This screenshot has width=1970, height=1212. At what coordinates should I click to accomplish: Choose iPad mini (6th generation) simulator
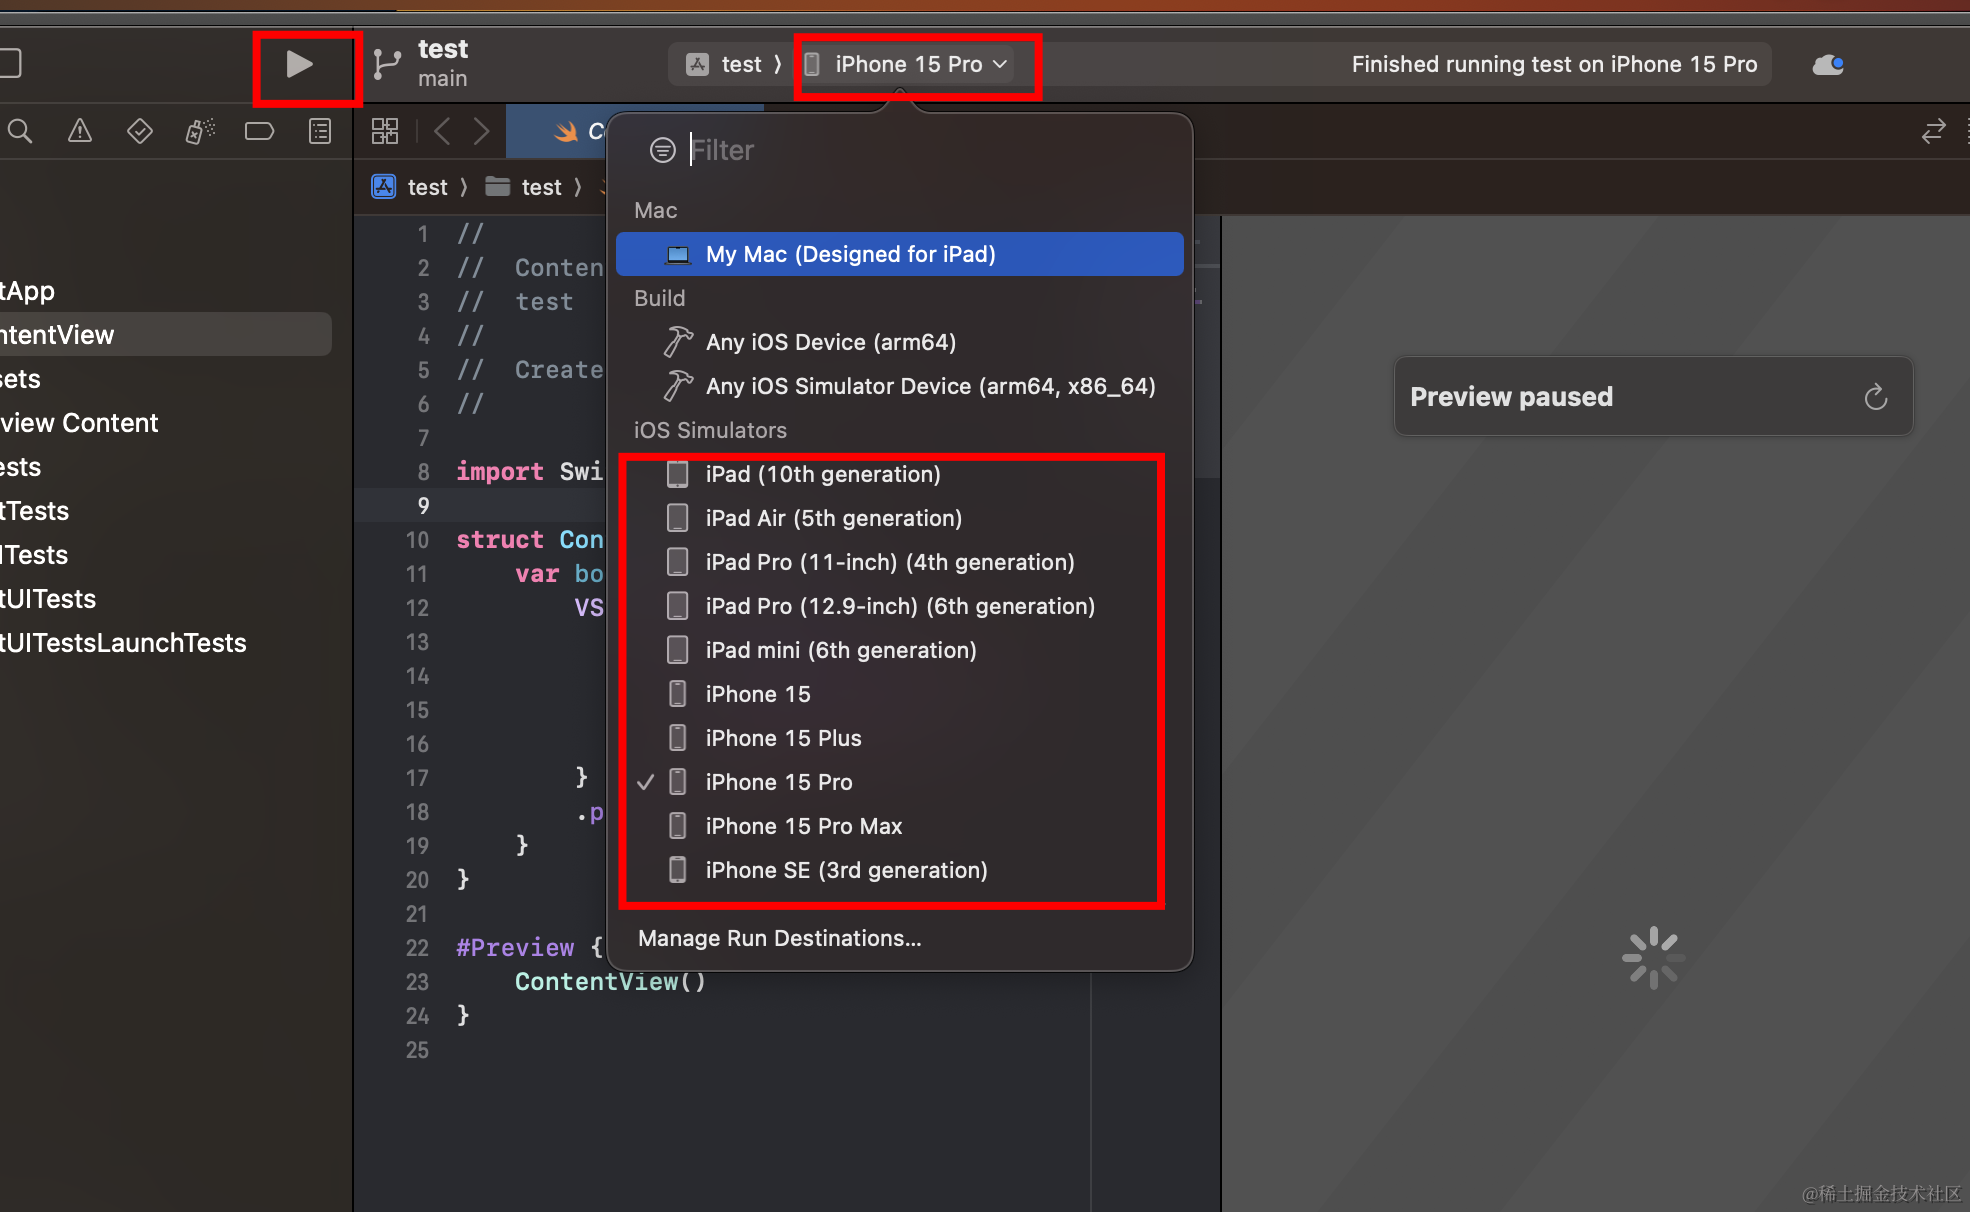pyautogui.click(x=840, y=650)
